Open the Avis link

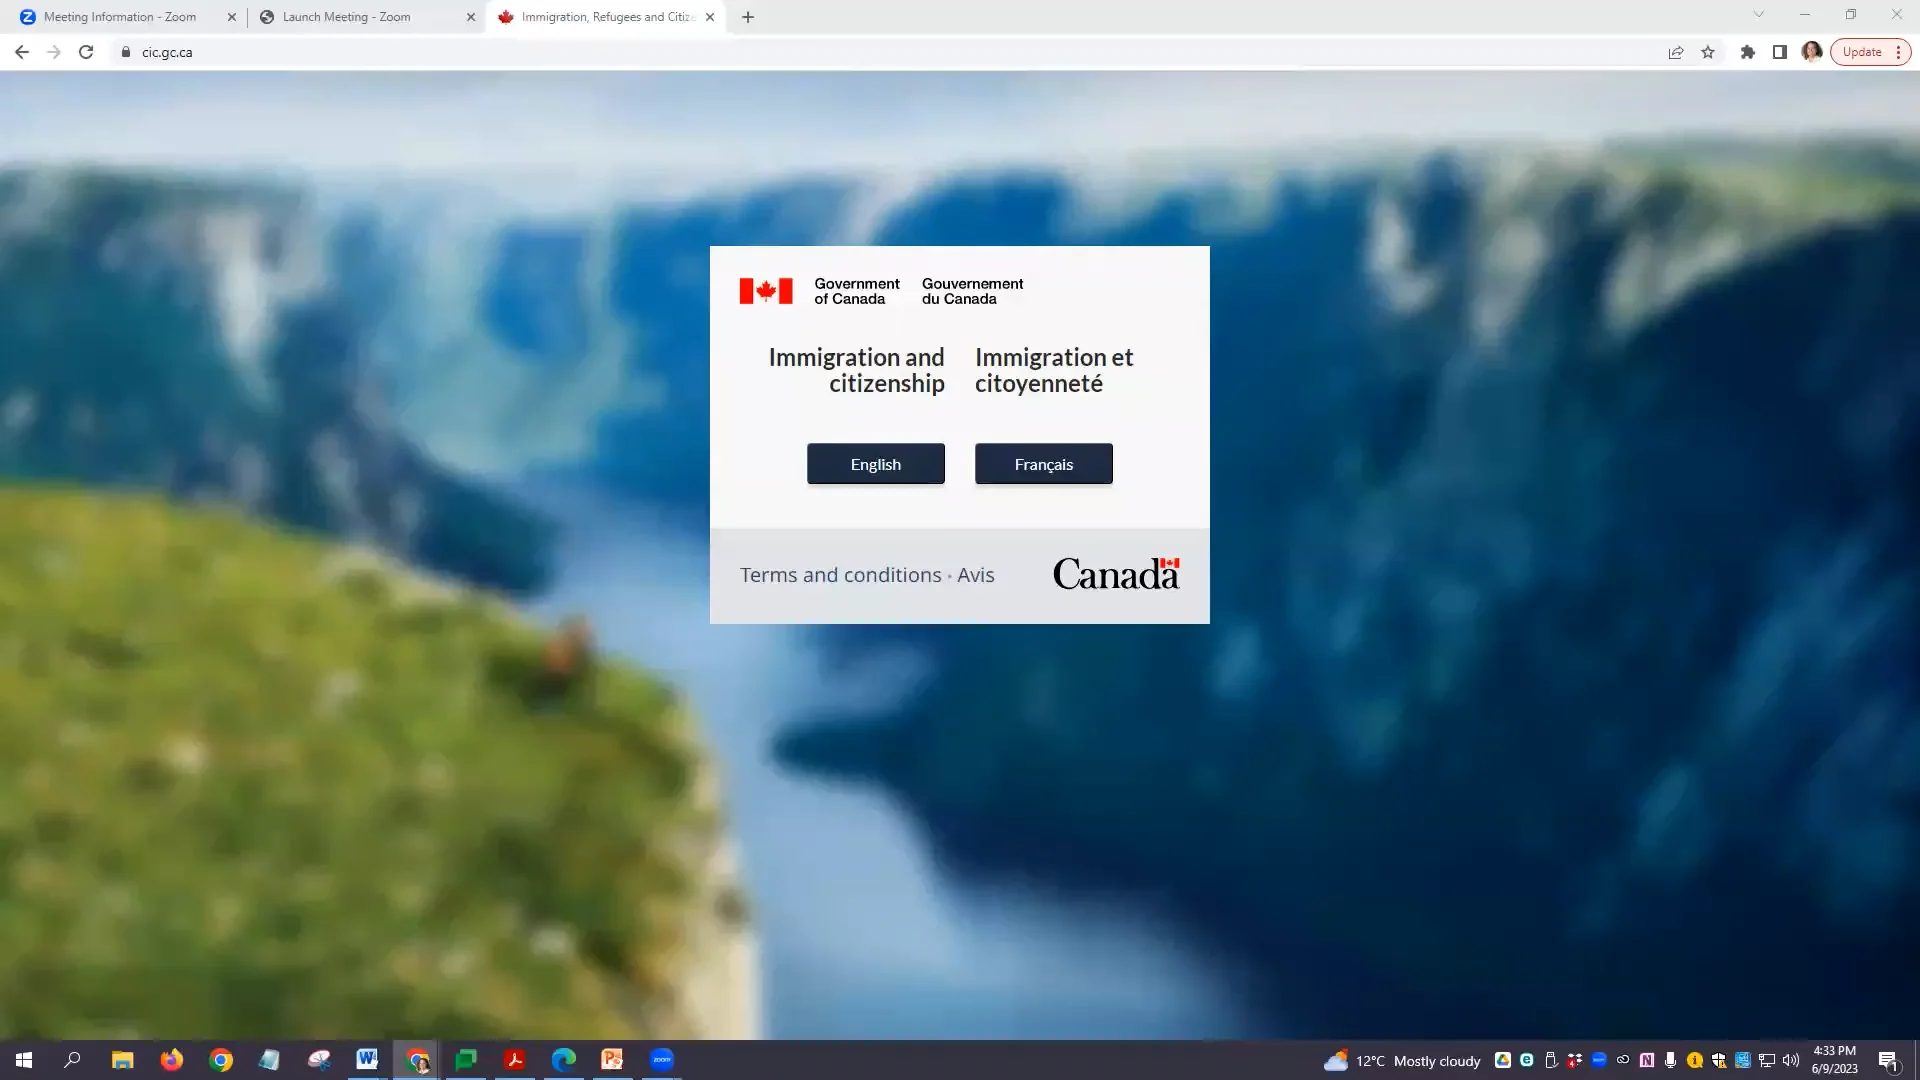(975, 575)
